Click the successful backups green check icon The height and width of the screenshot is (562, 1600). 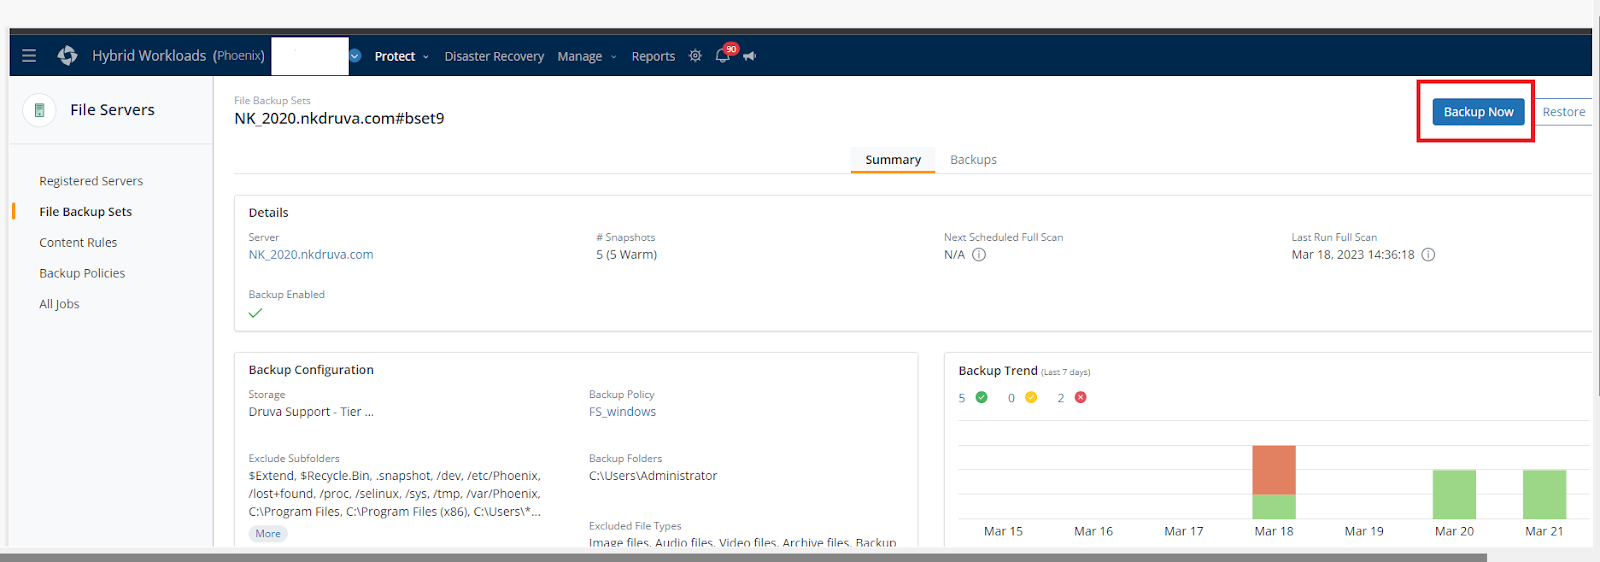click(x=981, y=398)
